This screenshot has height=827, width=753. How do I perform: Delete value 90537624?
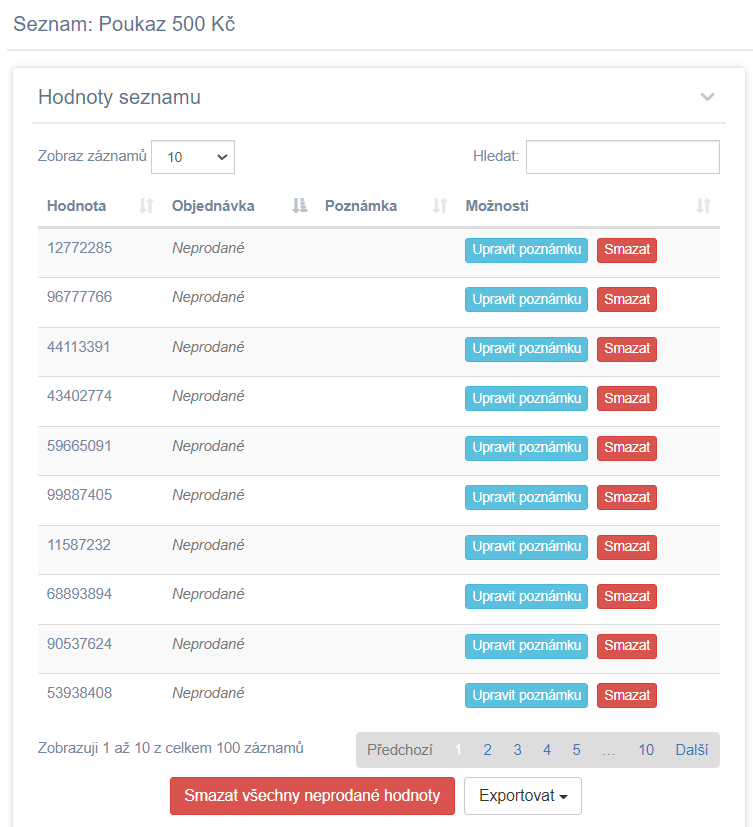(x=627, y=646)
